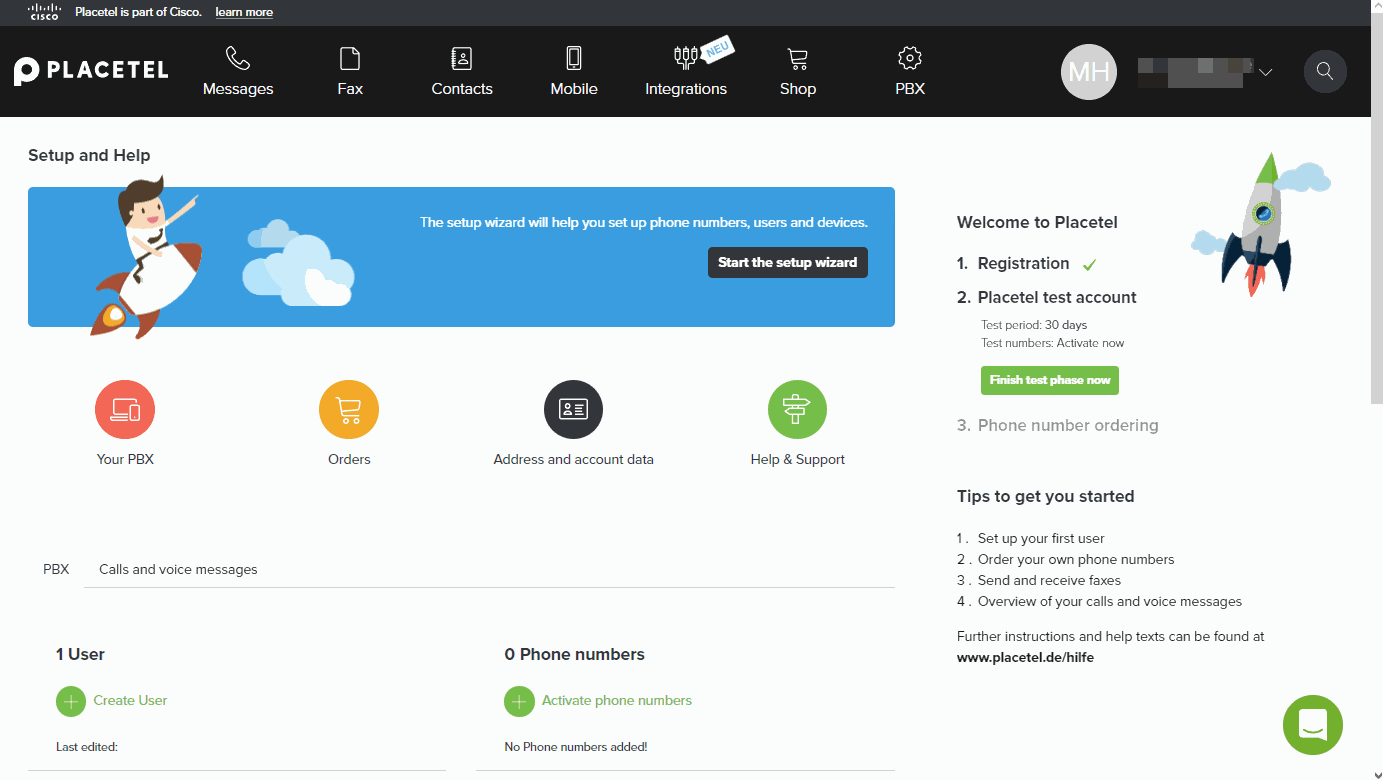Open Shop via the shopping cart icon
1383x780 pixels.
tap(798, 58)
